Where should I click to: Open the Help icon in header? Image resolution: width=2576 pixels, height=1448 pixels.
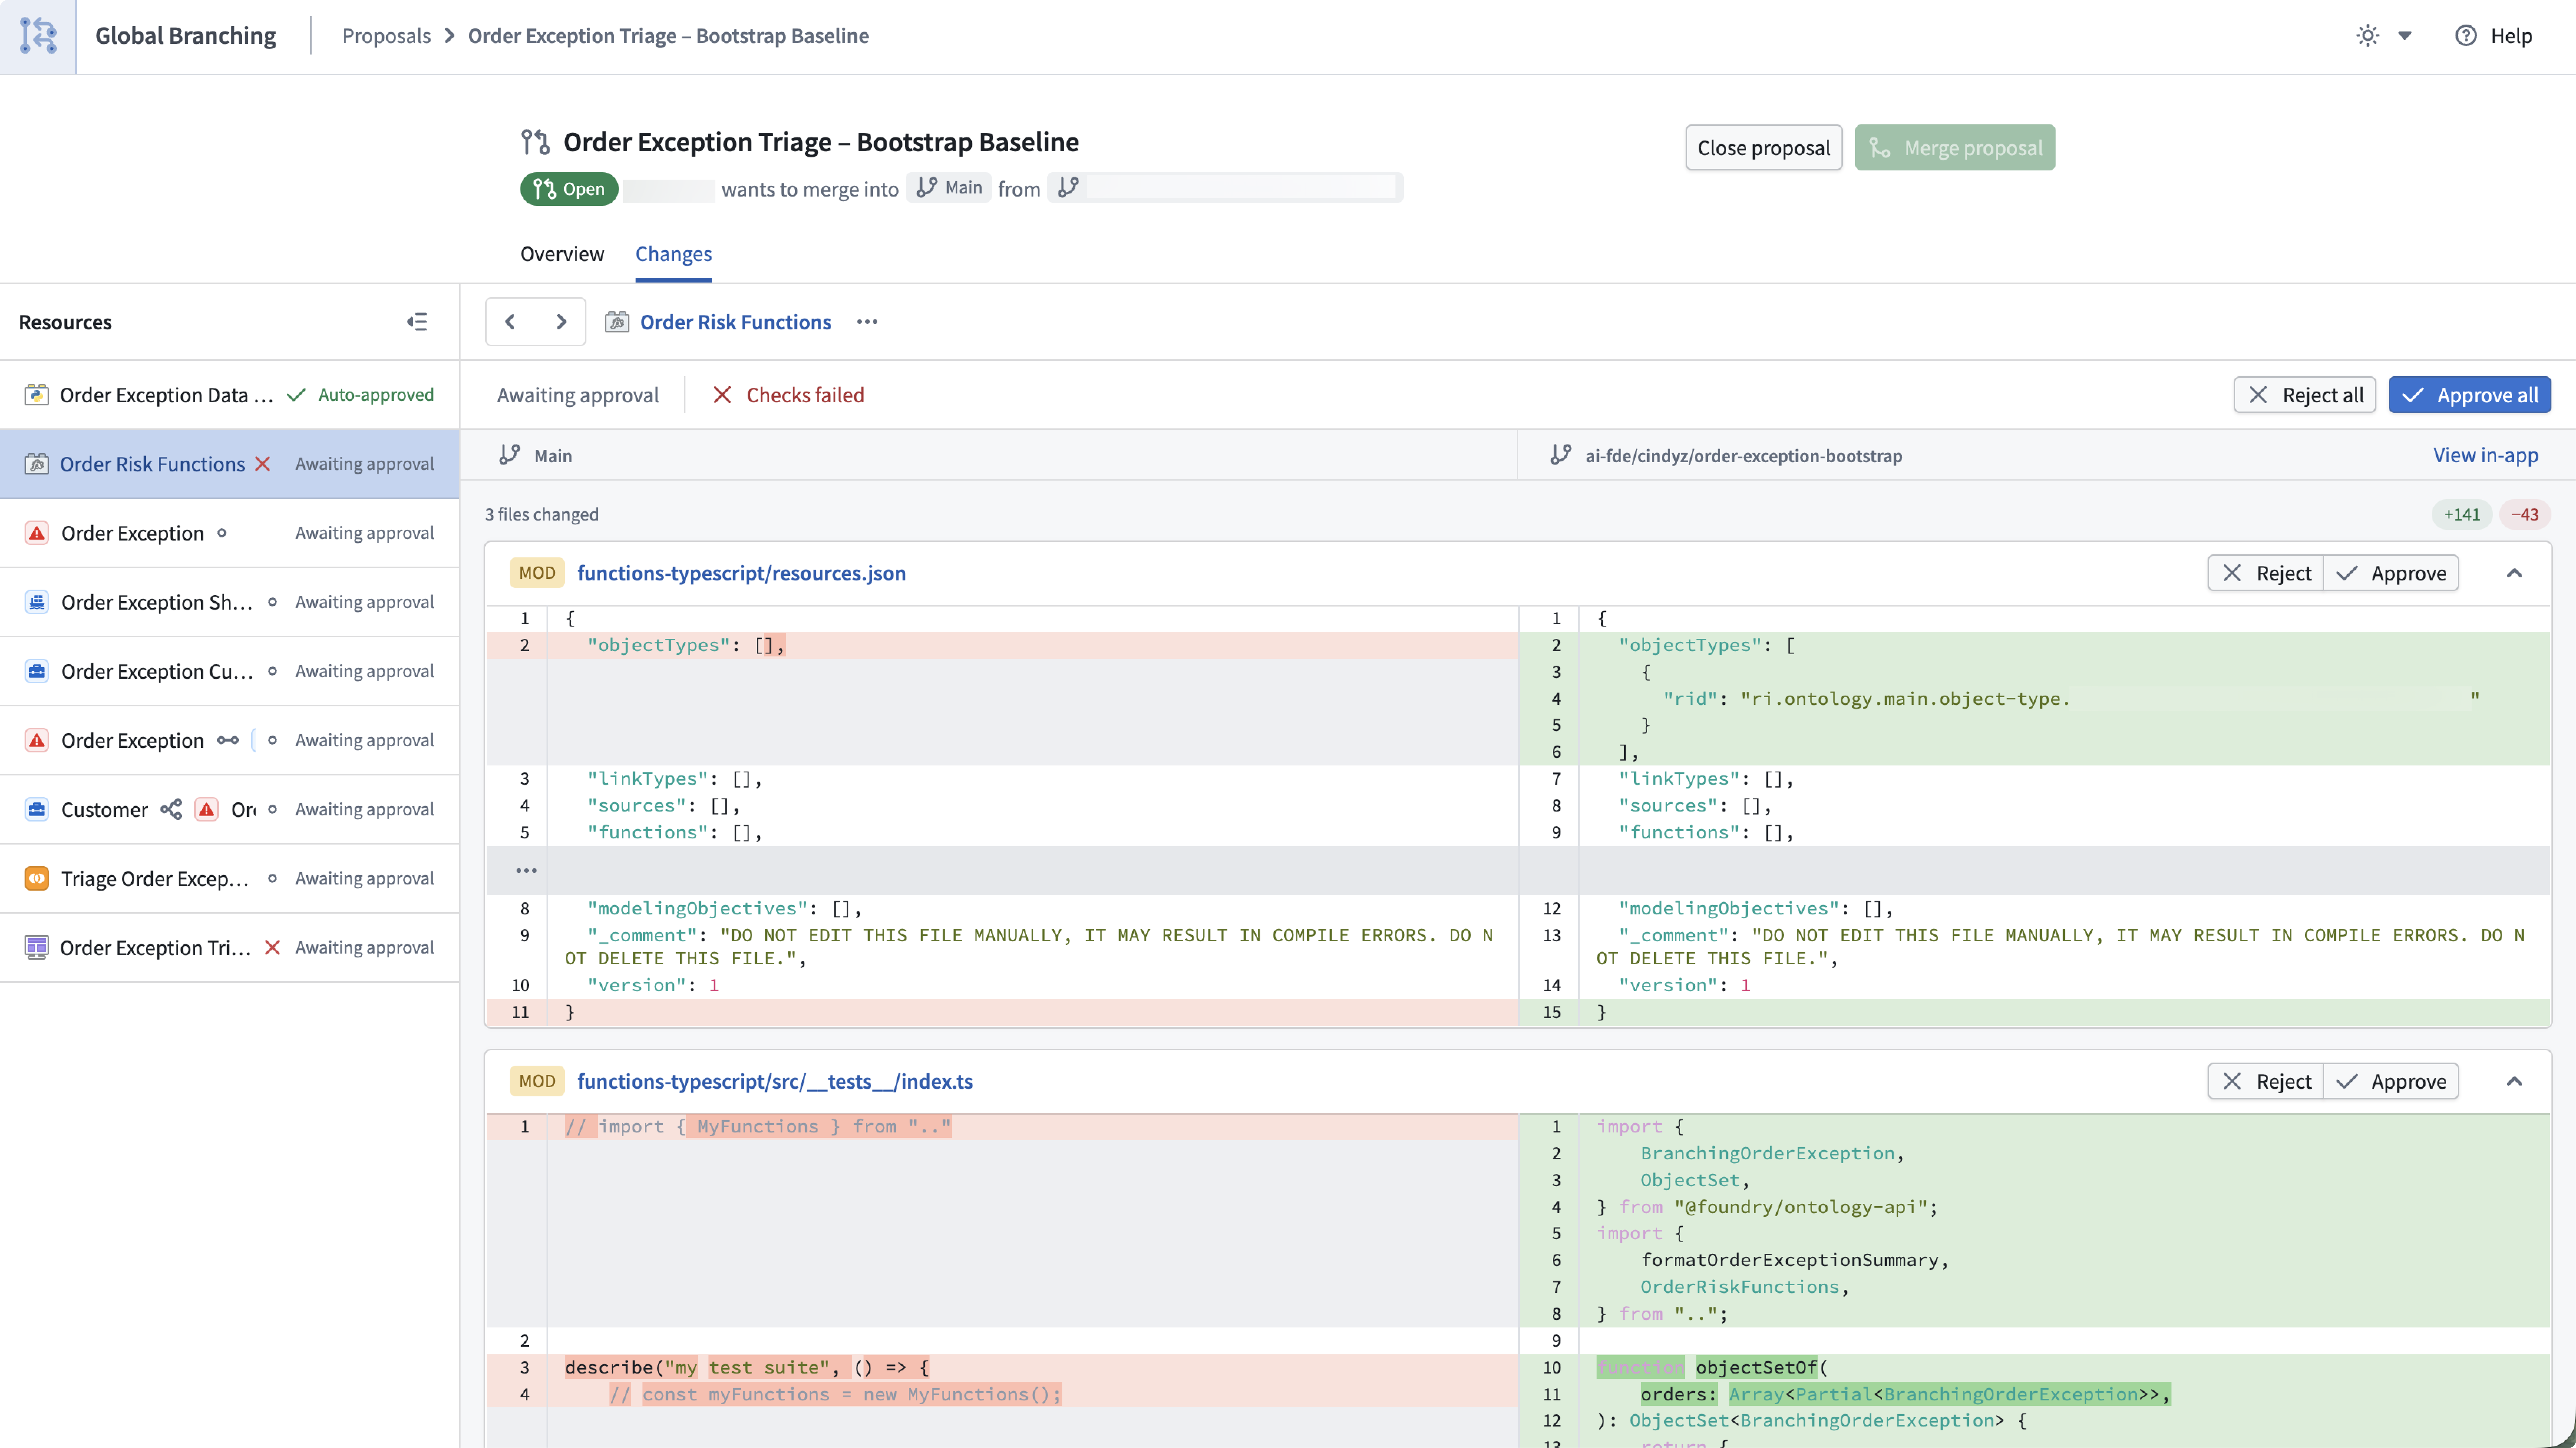(2466, 36)
